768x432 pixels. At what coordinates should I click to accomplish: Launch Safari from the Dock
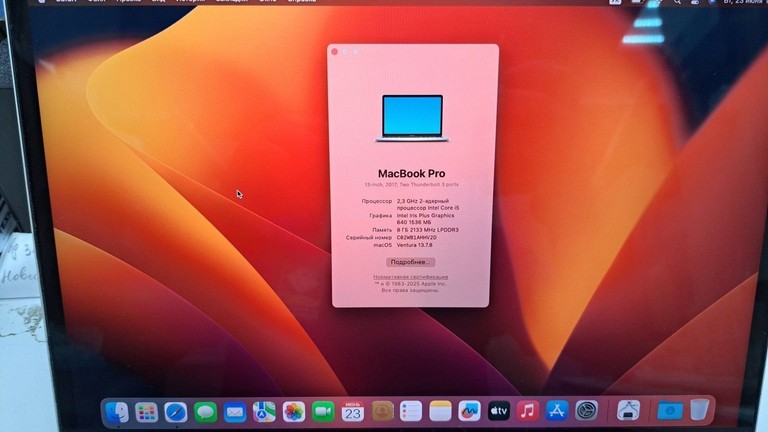pyautogui.click(x=176, y=412)
